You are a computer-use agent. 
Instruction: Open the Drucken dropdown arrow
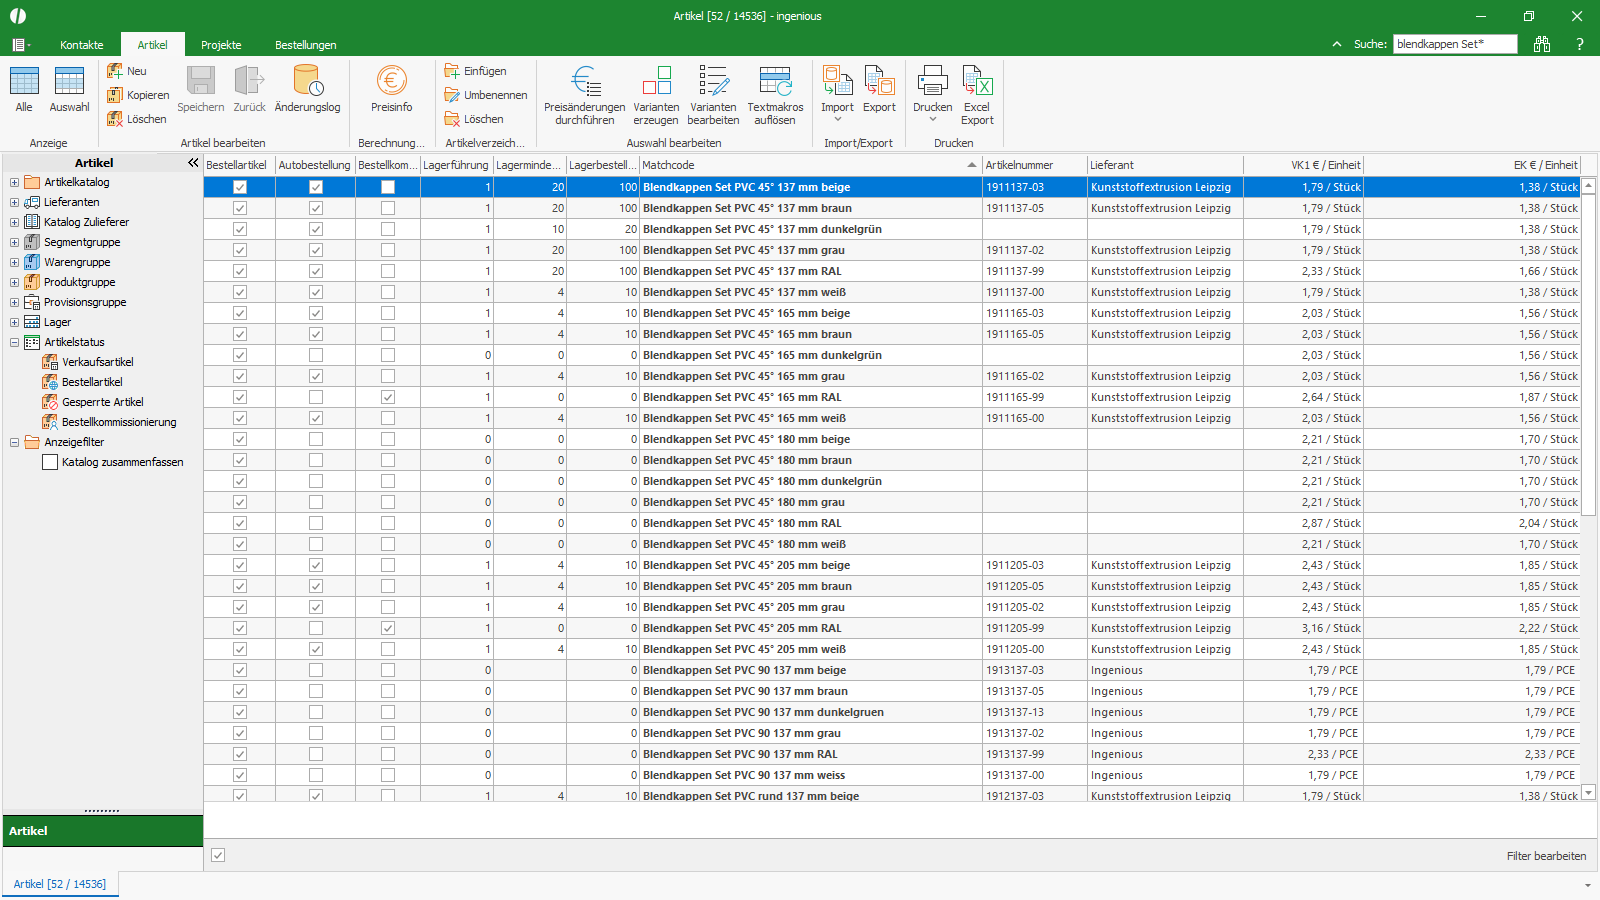pyautogui.click(x=933, y=120)
